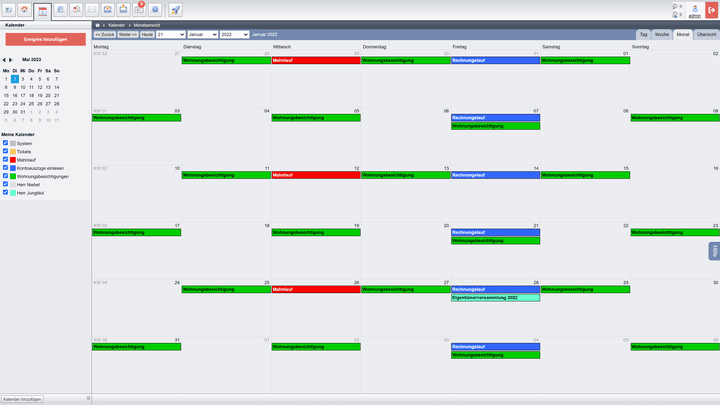The width and height of the screenshot is (720, 405).
Task: Open the 2022 year dropdown
Action: pos(234,34)
